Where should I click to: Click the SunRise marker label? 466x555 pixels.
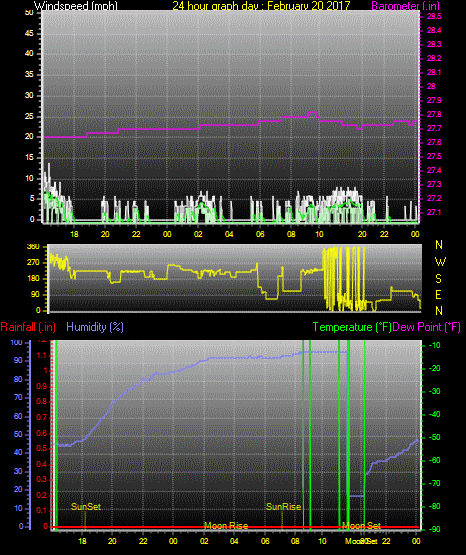pyautogui.click(x=283, y=507)
